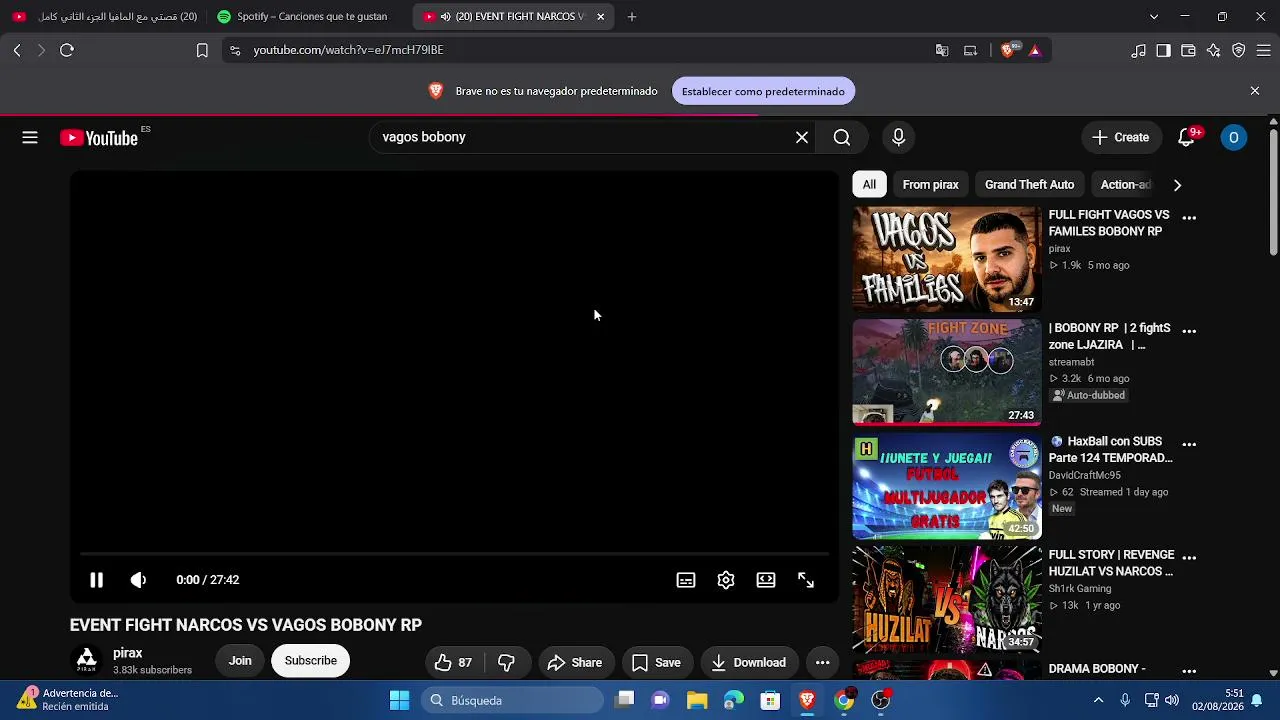Open the FIGHT ZONE video thumbnail
This screenshot has width=1280, height=720.
947,372
